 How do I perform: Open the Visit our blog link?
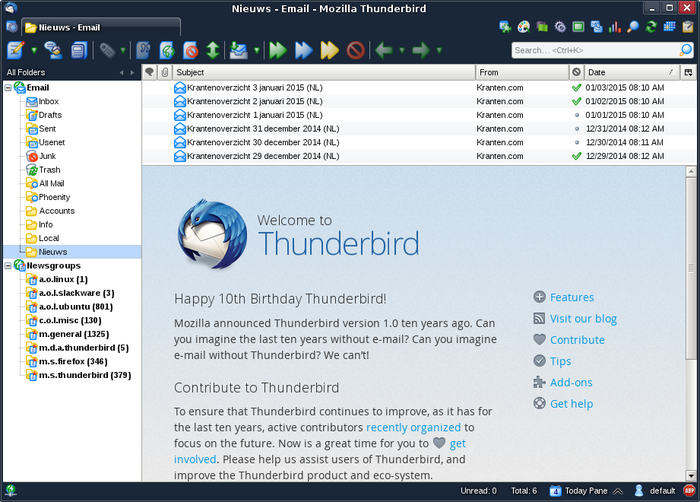click(583, 319)
